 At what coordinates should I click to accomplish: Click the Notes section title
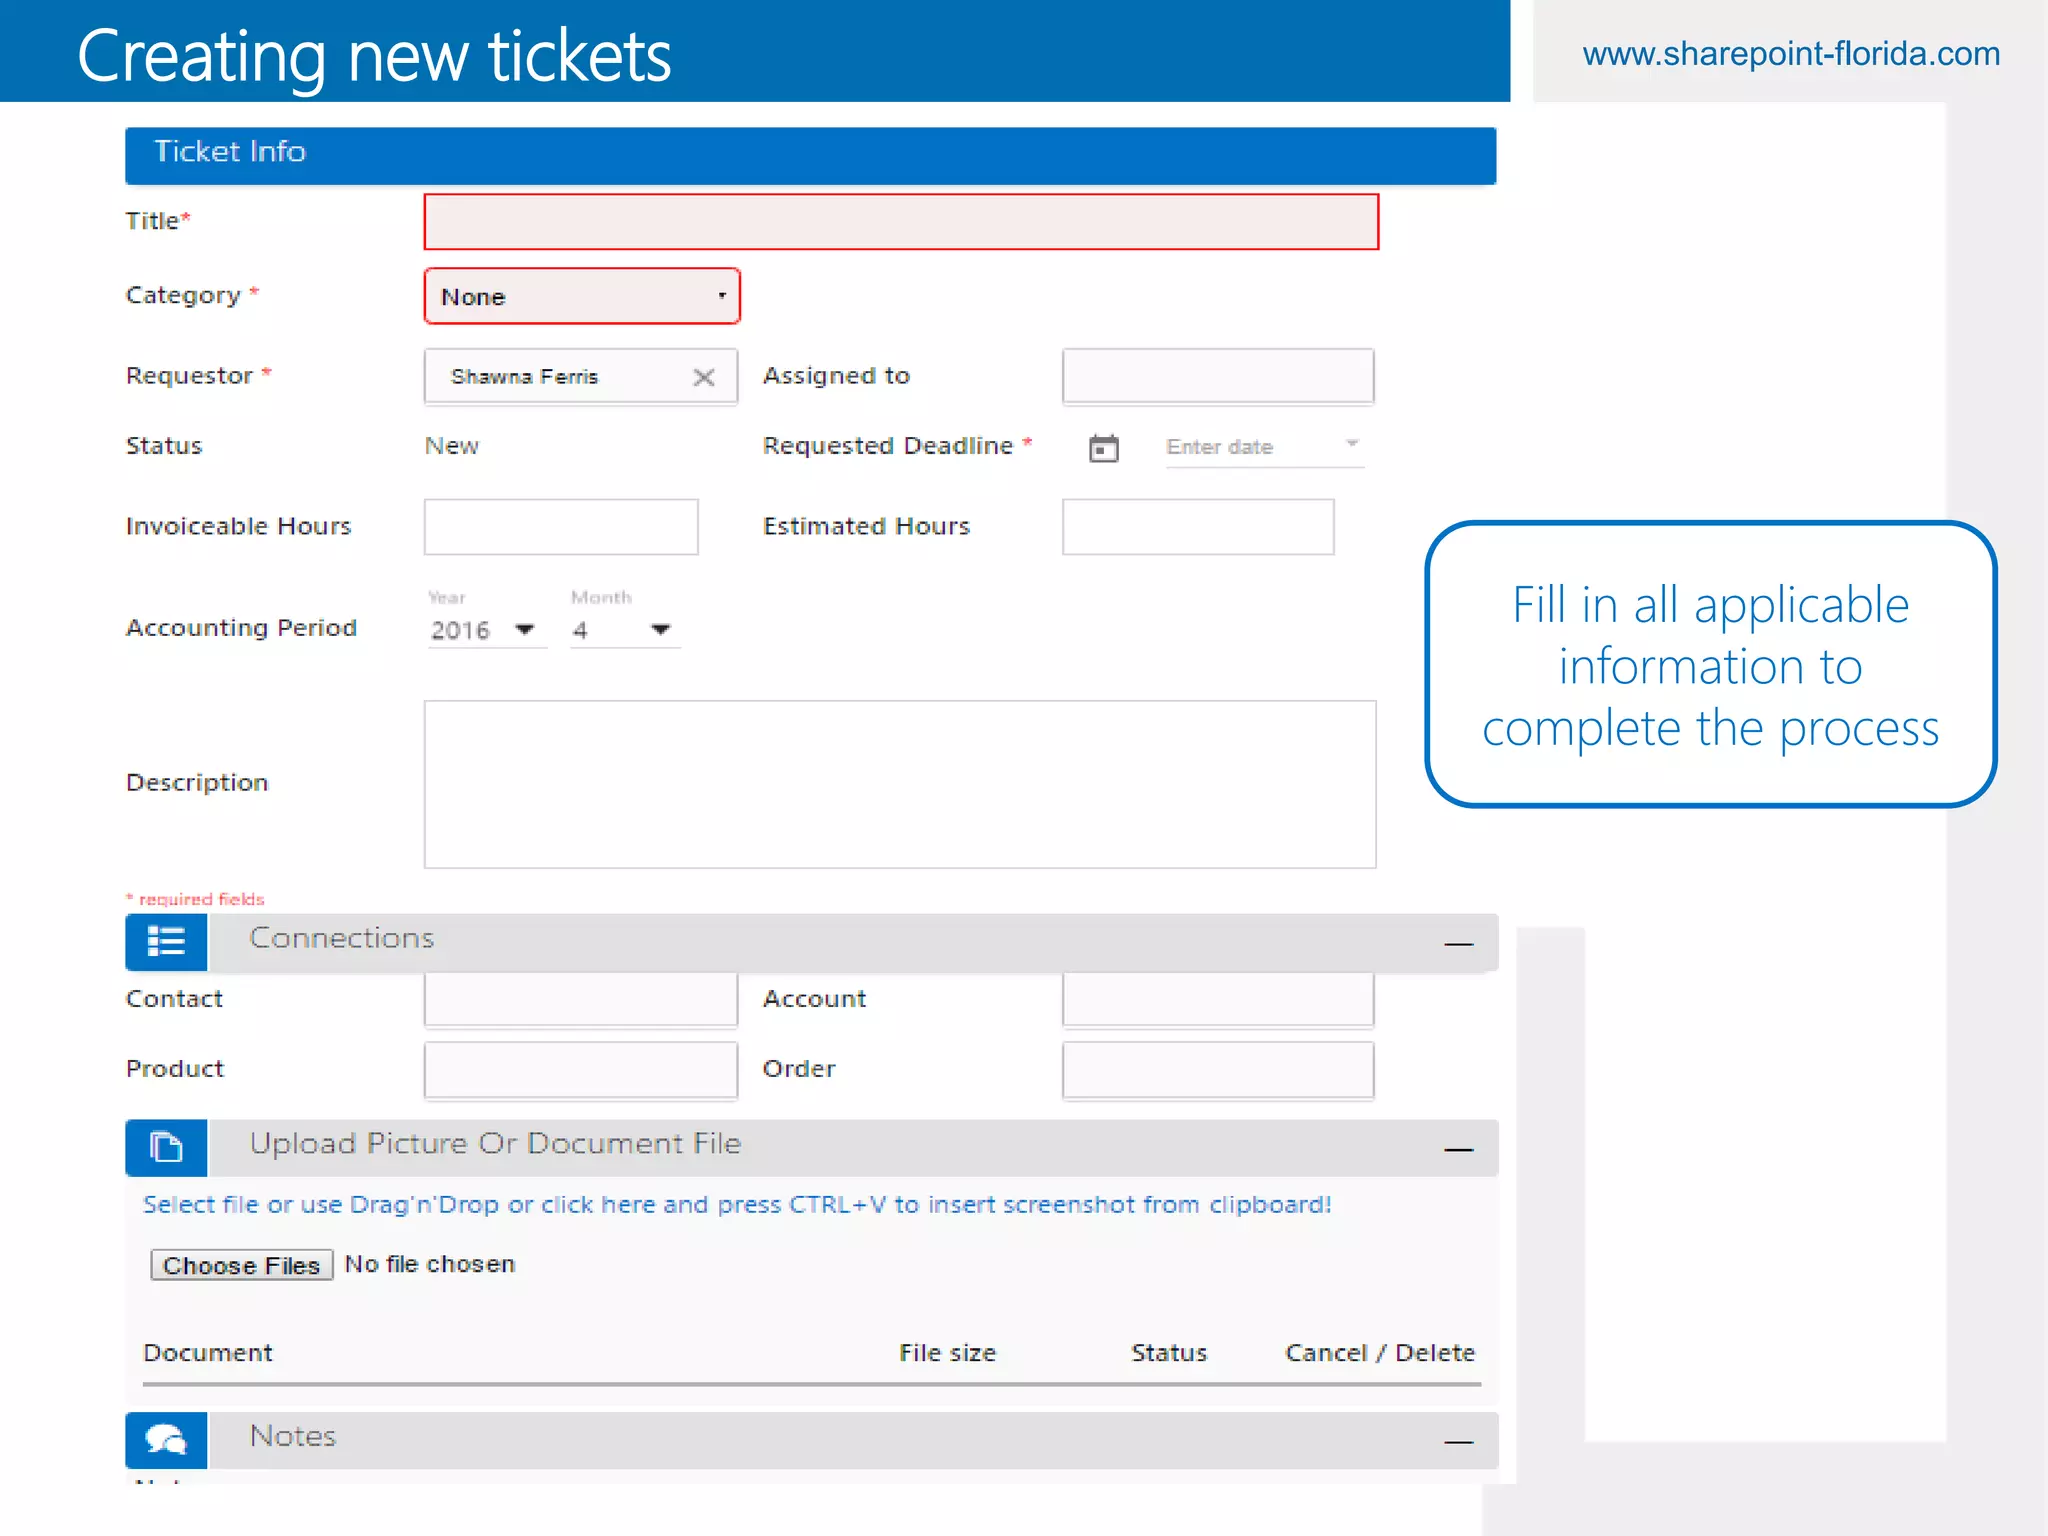(x=293, y=1436)
